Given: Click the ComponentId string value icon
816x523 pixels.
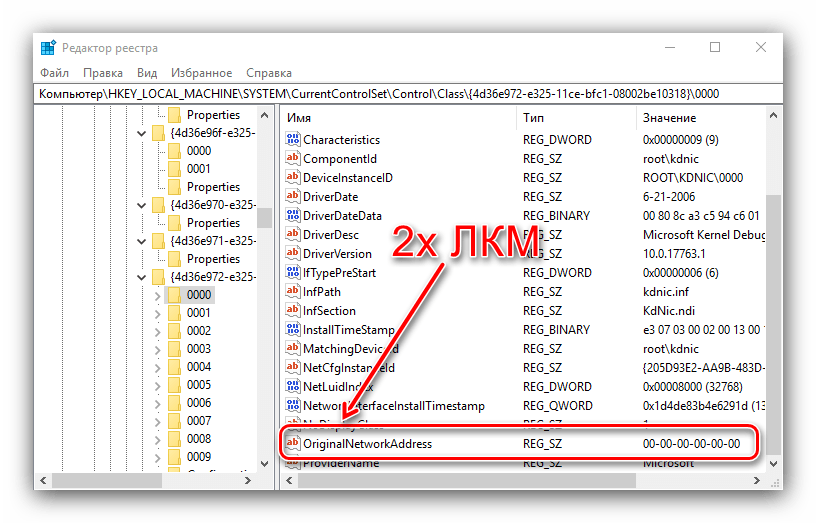Looking at the screenshot, I should pyautogui.click(x=293, y=159).
